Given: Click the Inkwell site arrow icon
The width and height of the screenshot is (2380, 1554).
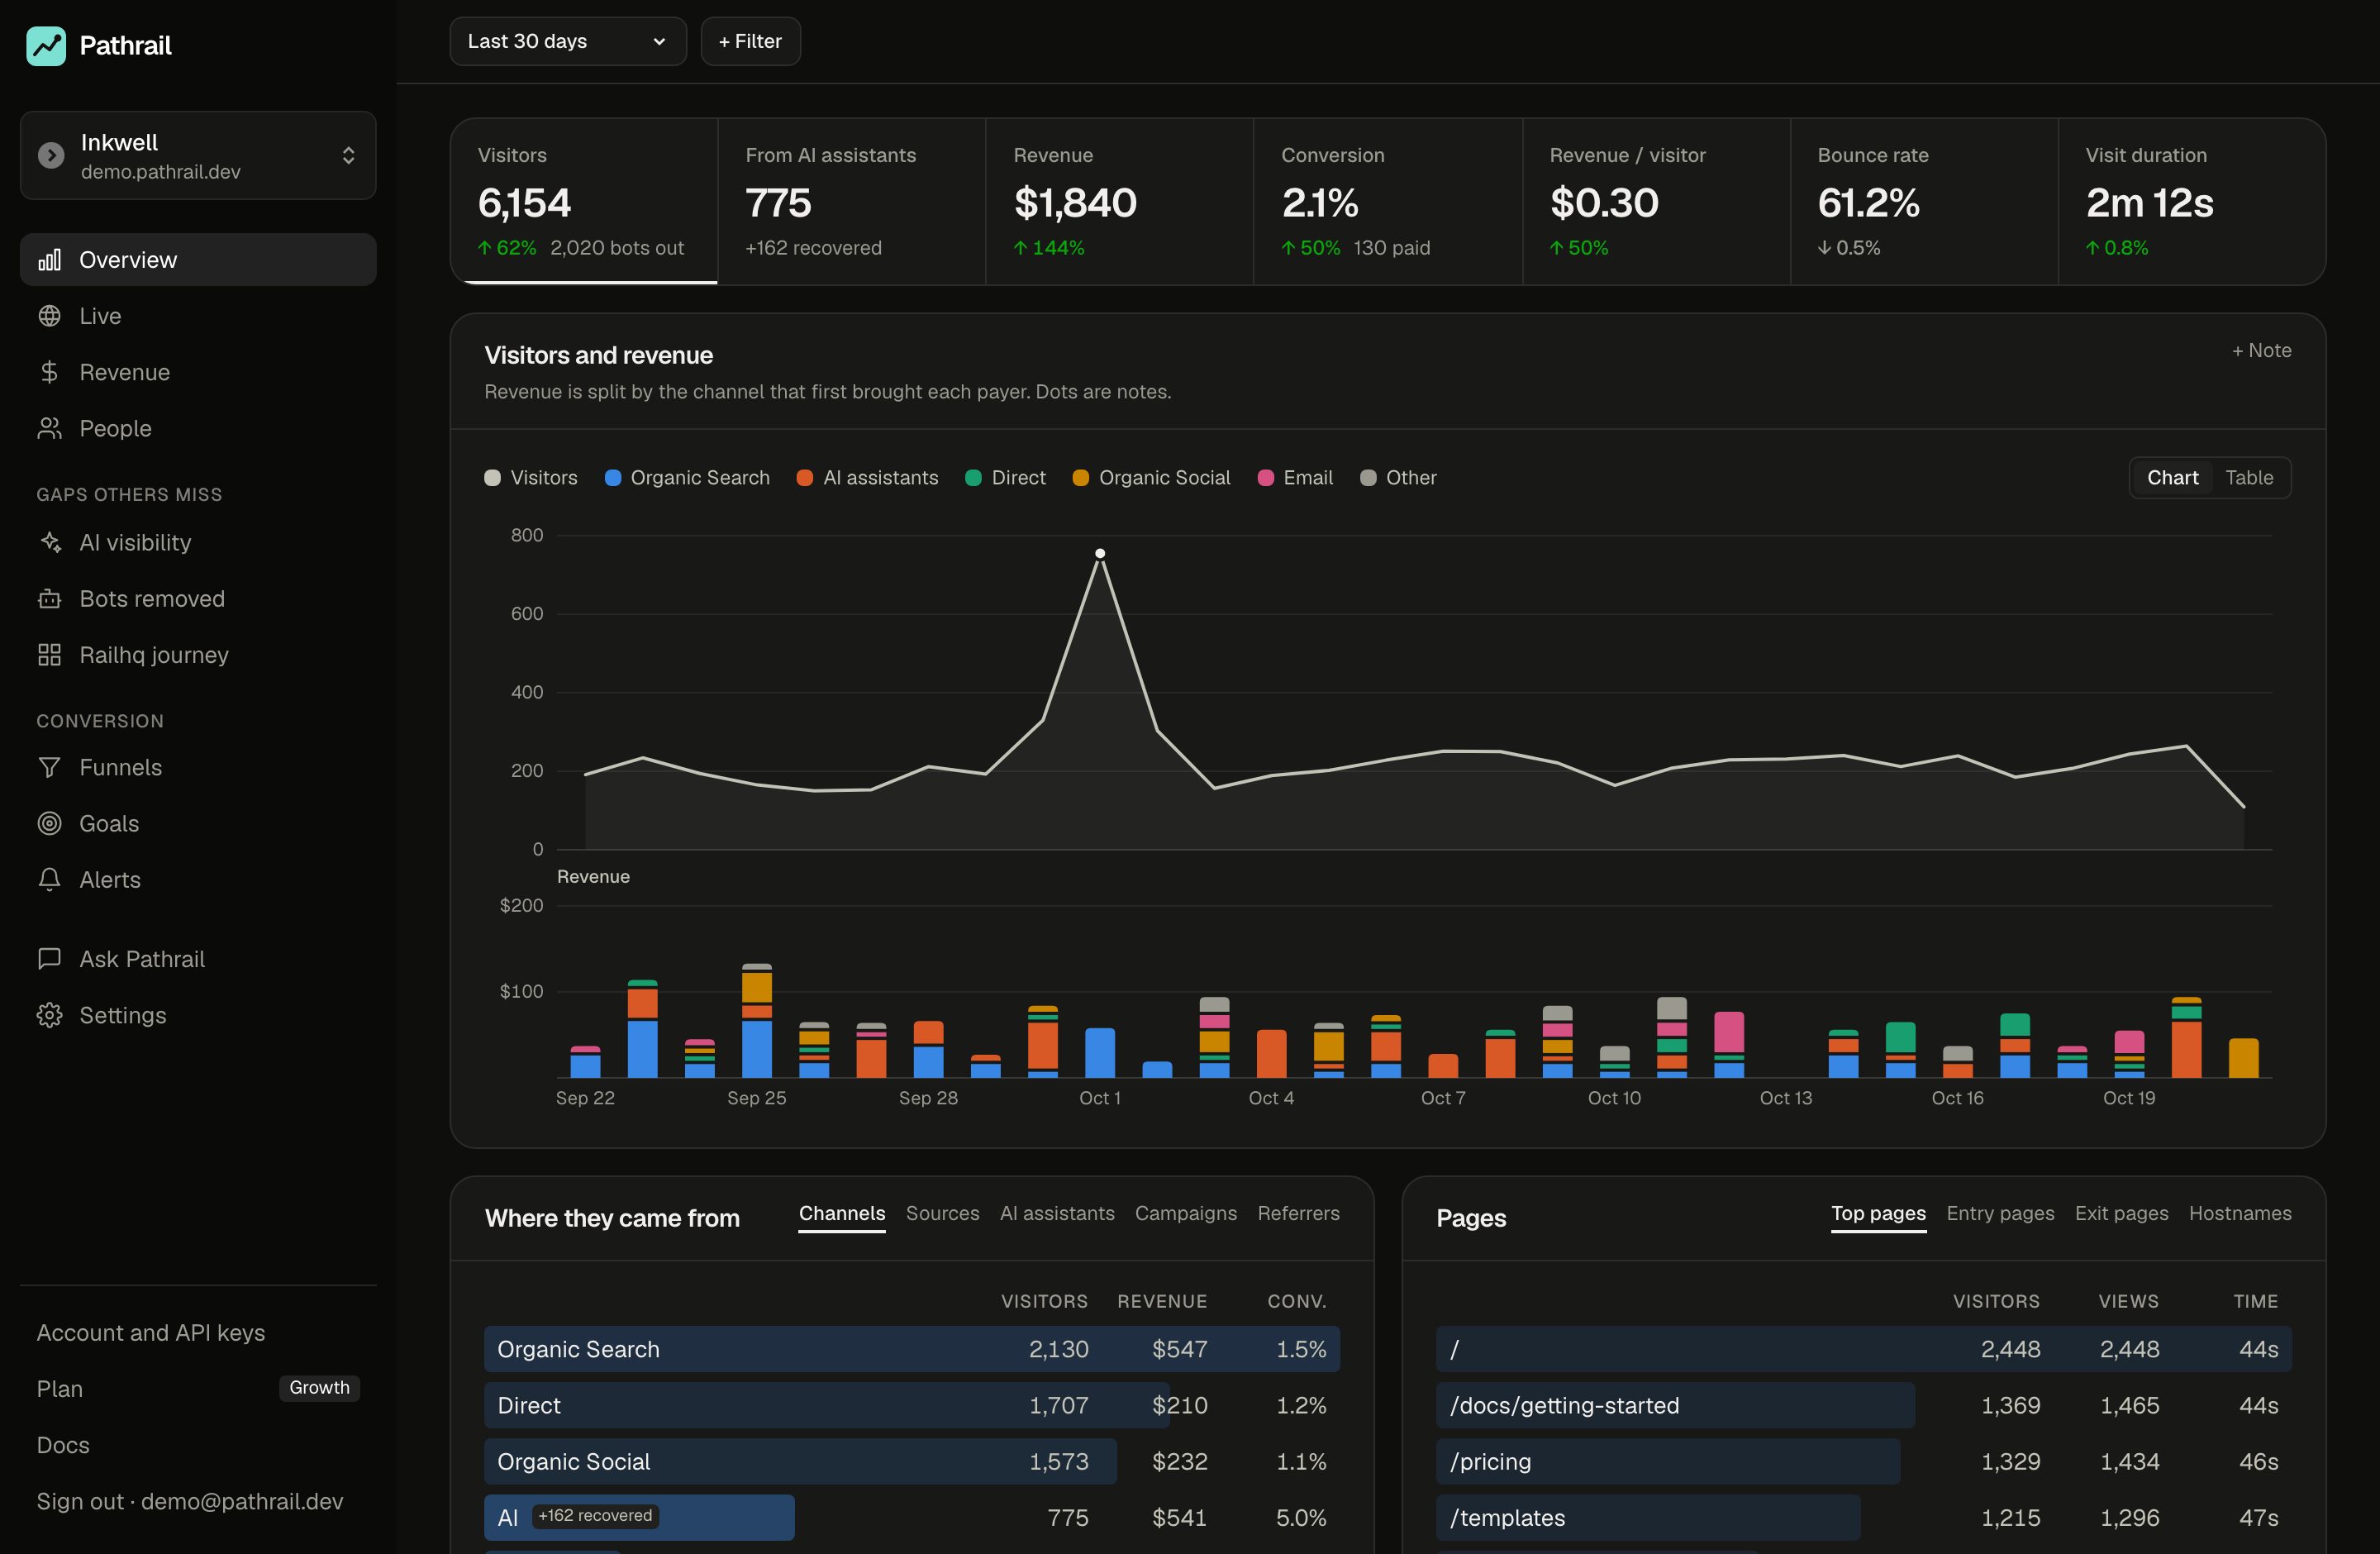Looking at the screenshot, I should (51, 156).
